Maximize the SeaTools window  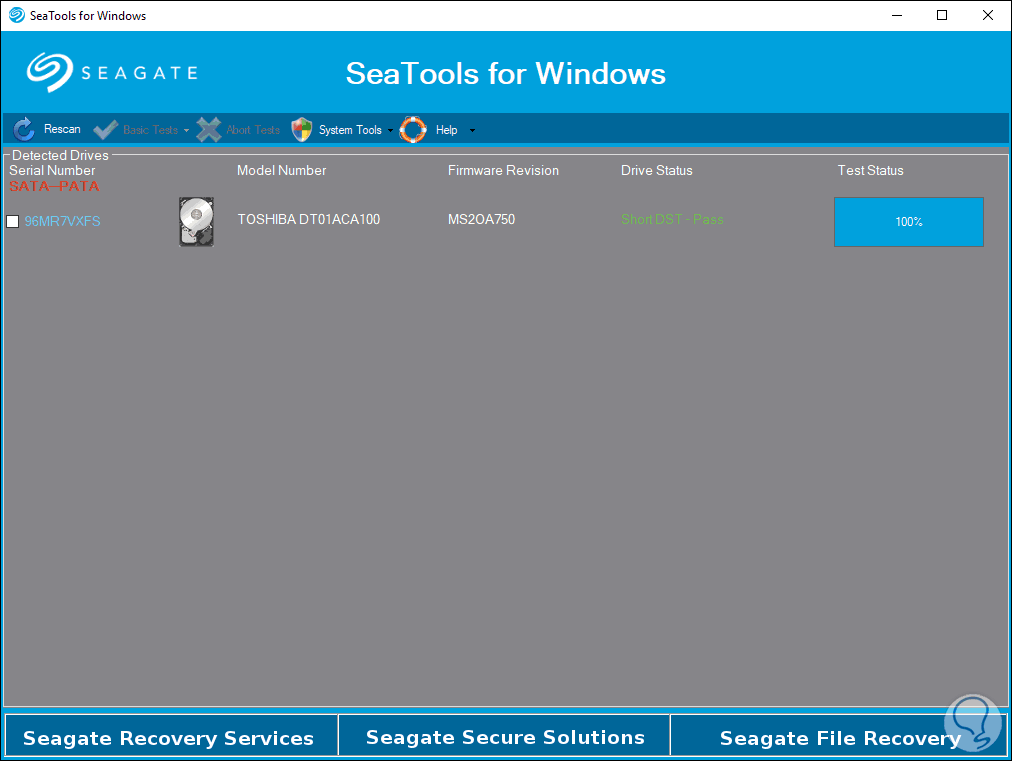[942, 15]
